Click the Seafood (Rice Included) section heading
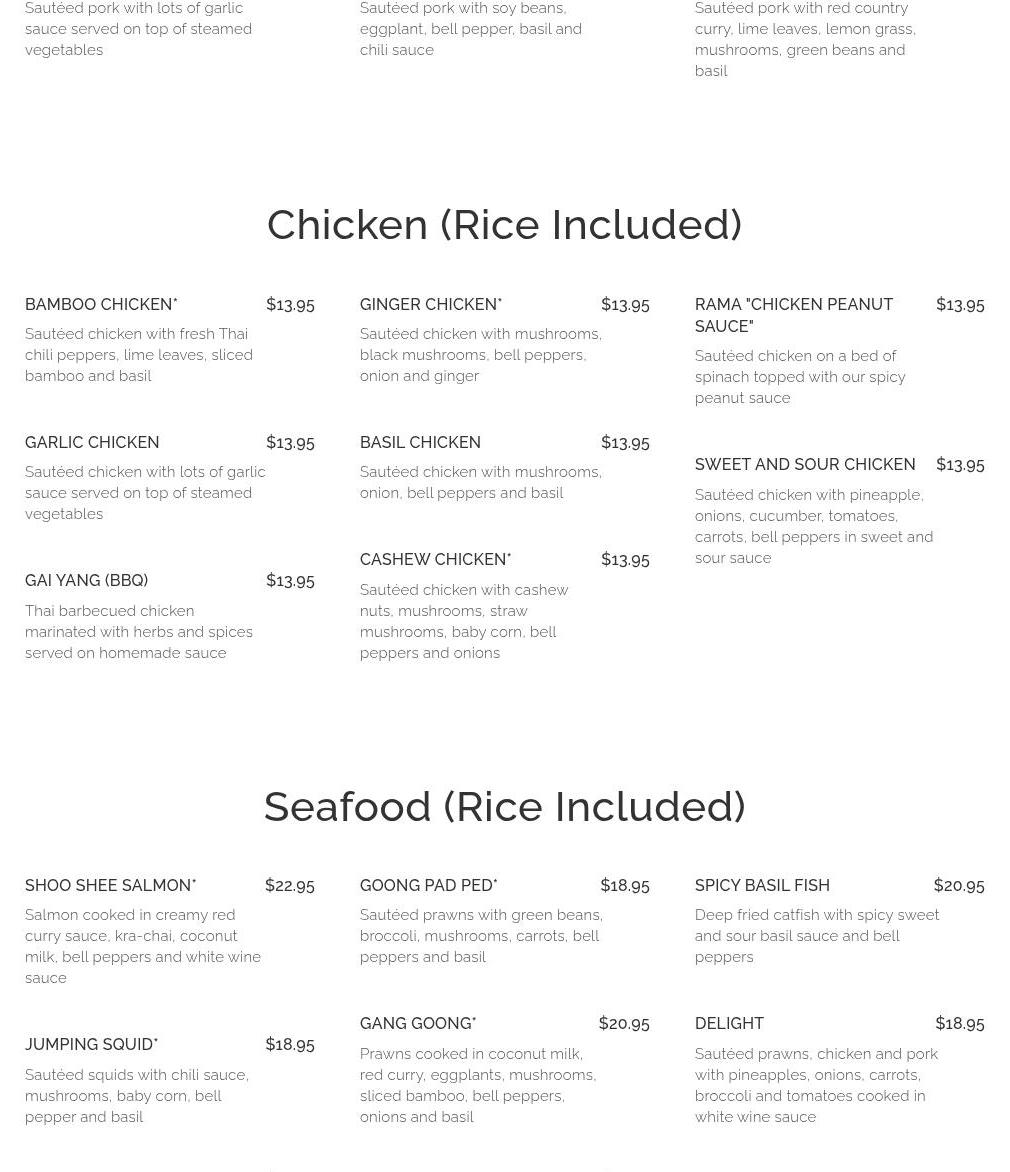Image resolution: width=1010 pixels, height=1172 pixels. tap(505, 806)
